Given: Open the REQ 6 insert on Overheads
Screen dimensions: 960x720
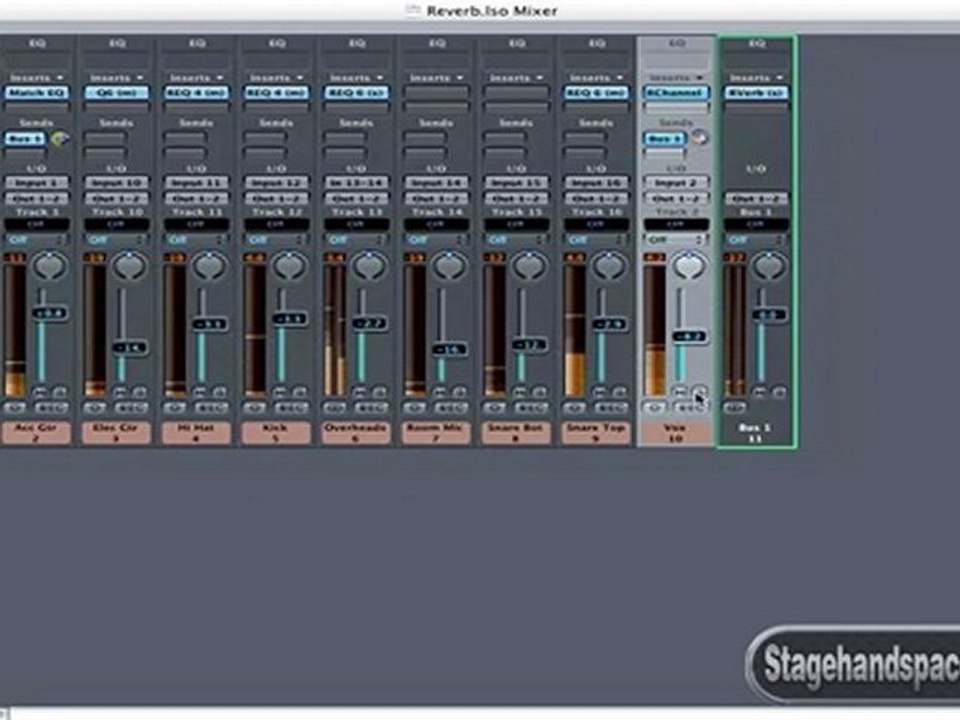Looking at the screenshot, I should [x=356, y=92].
